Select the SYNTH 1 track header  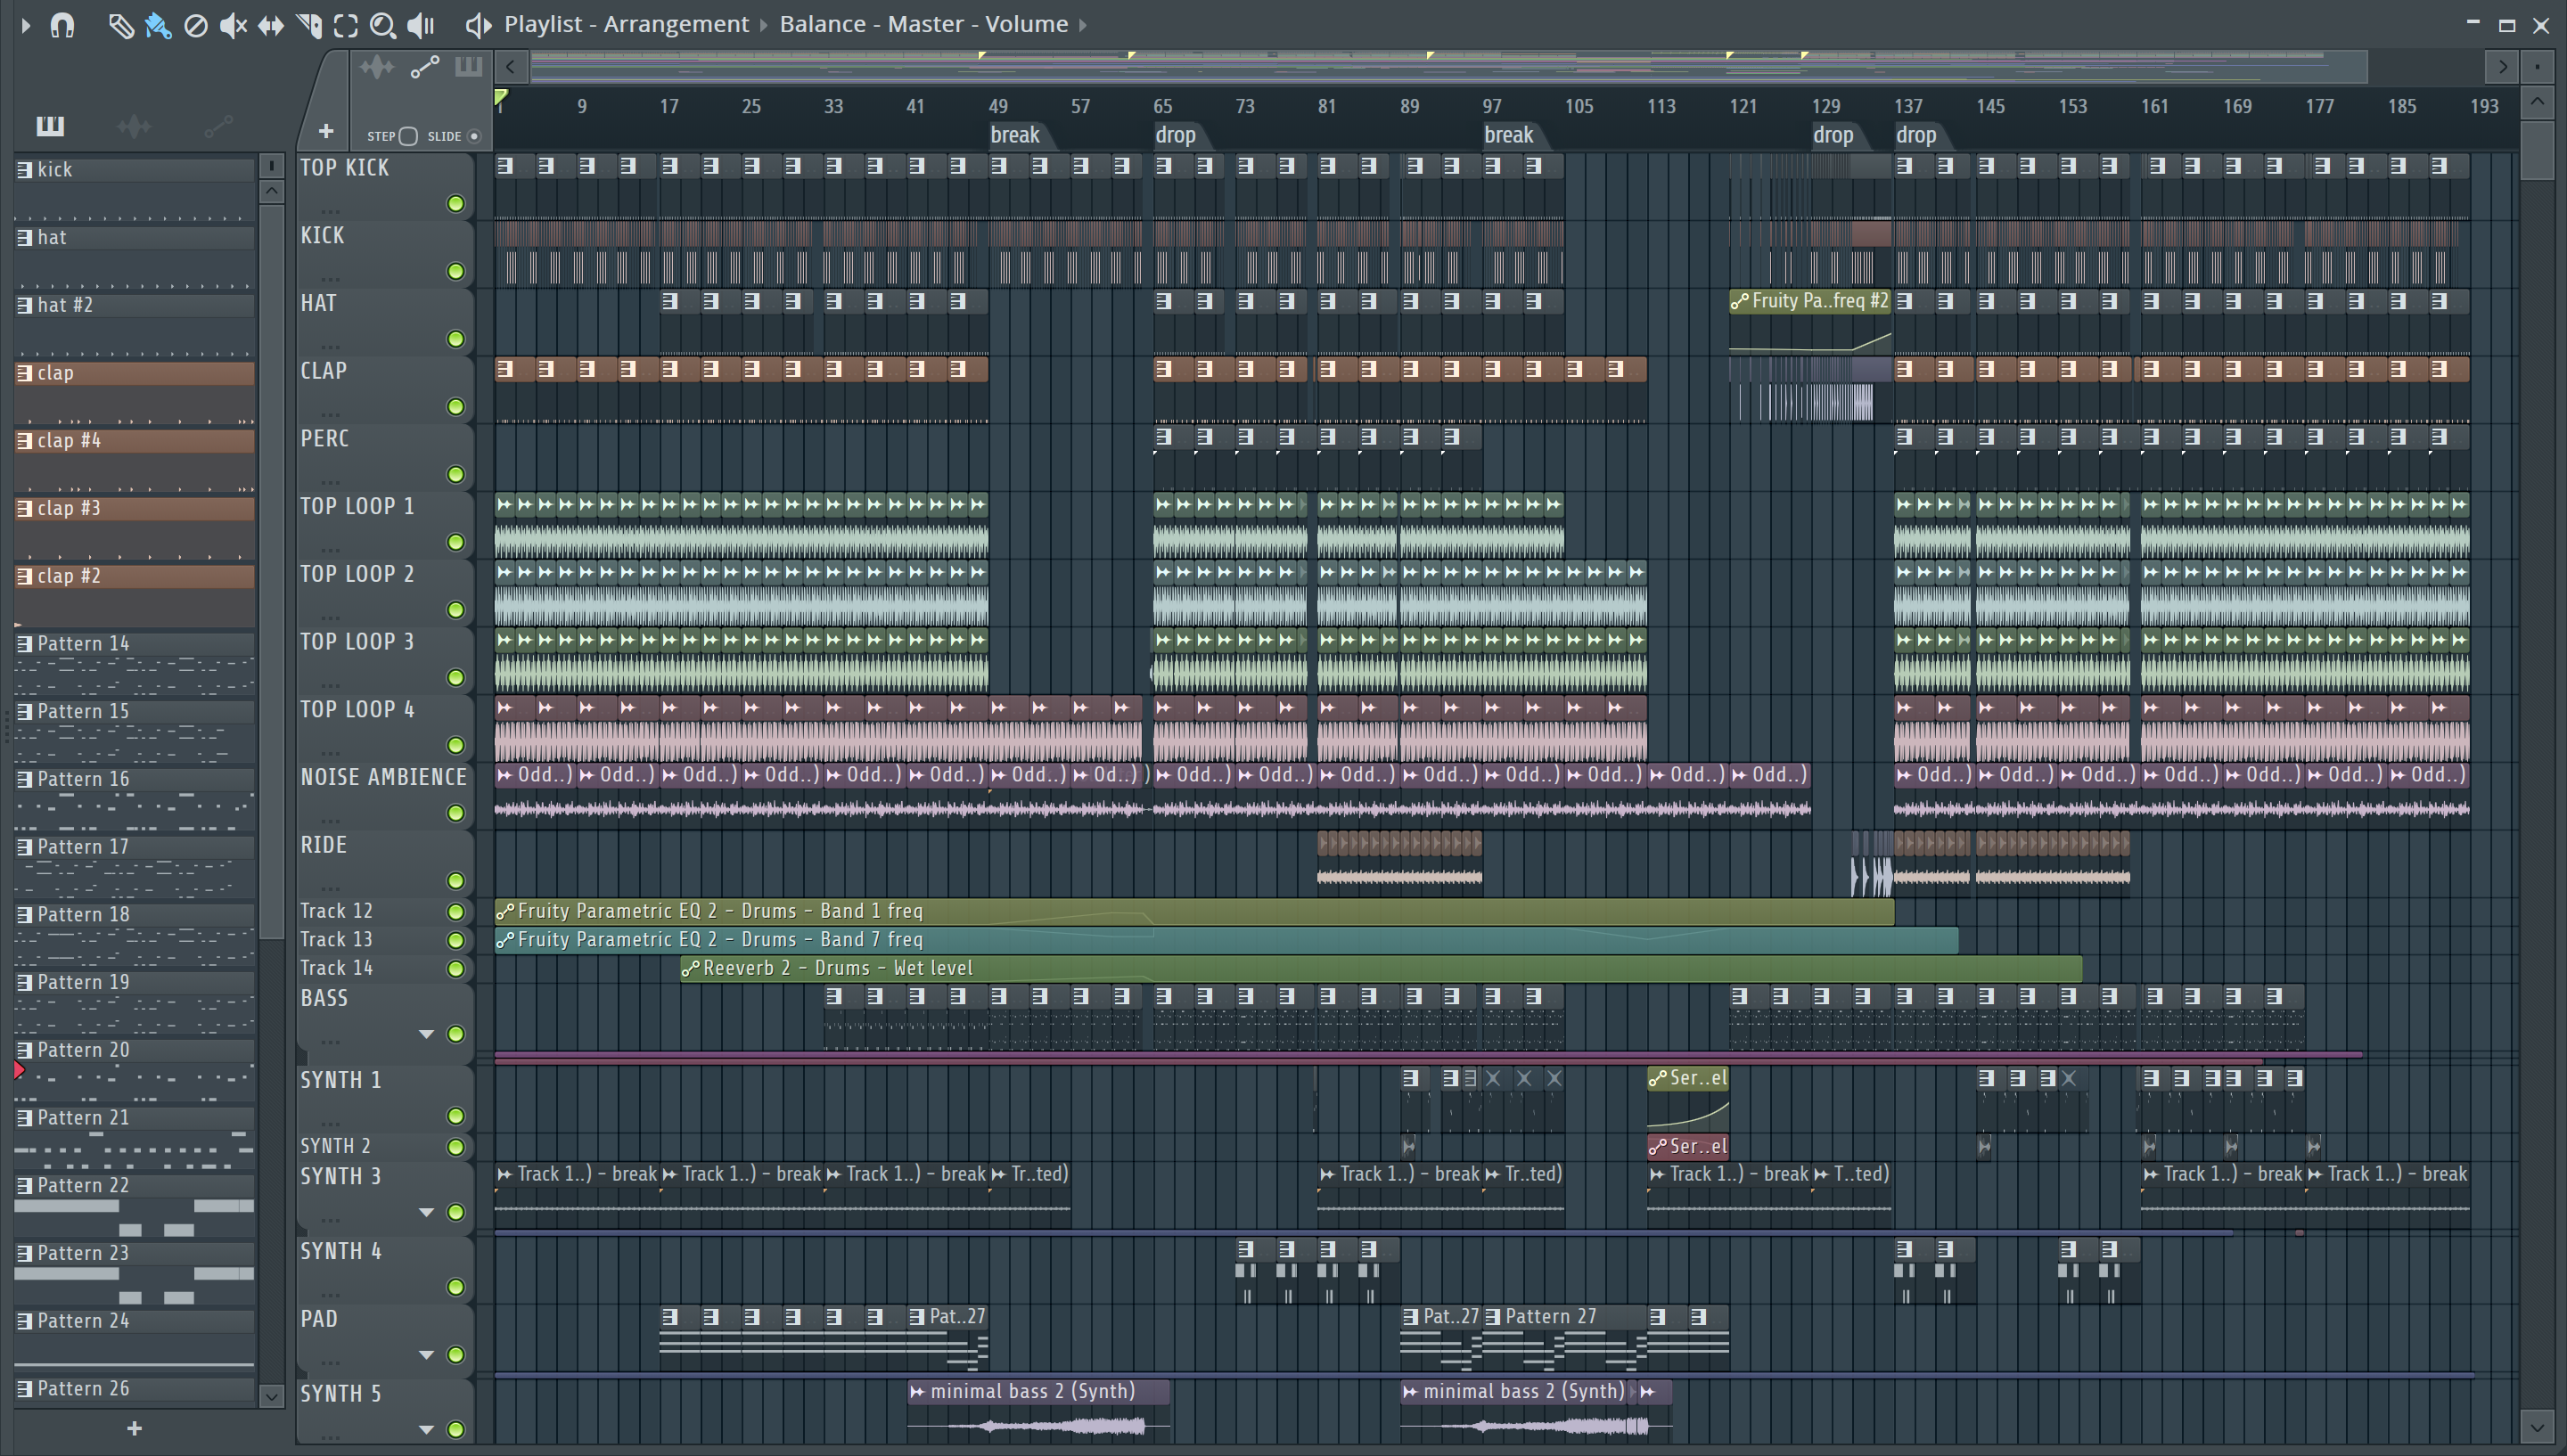coord(385,1098)
